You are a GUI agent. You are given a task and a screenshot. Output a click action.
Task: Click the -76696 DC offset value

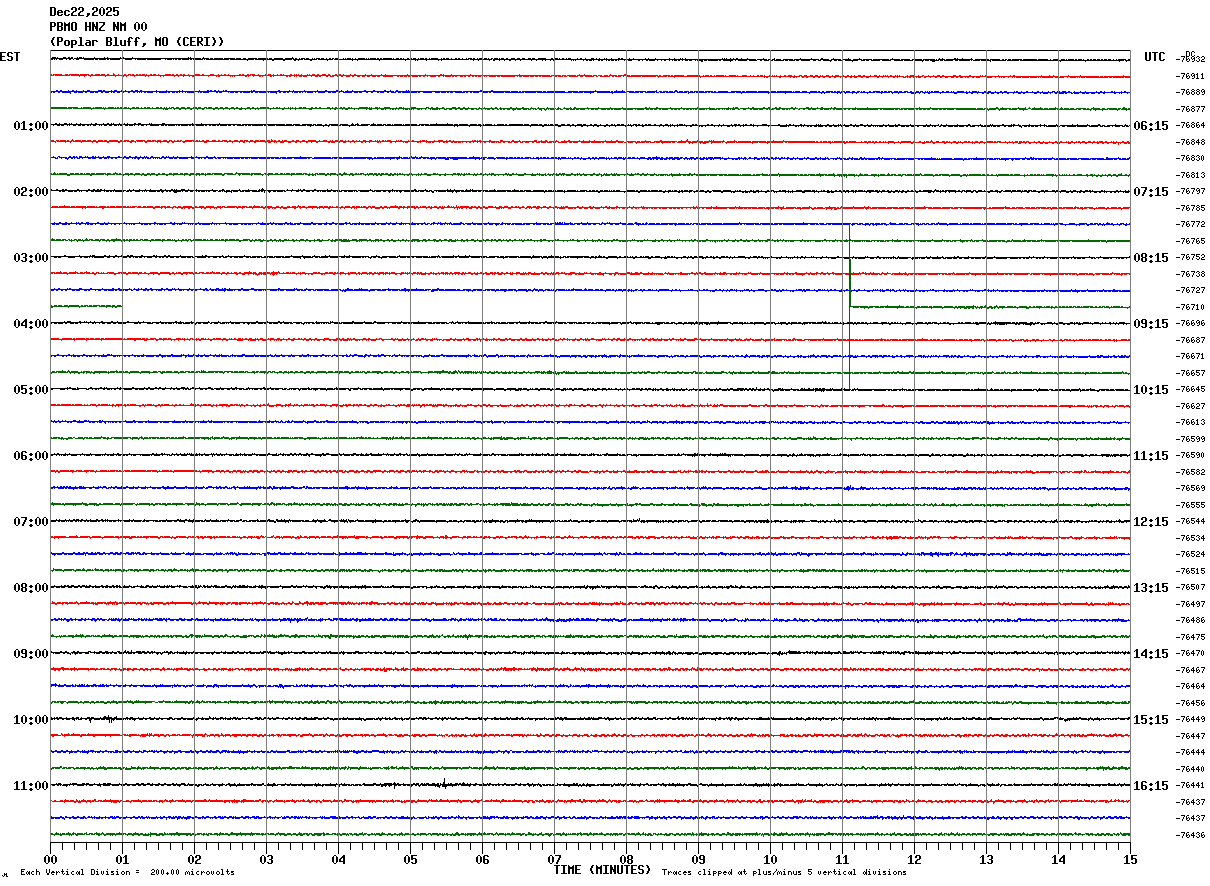pyautogui.click(x=1191, y=323)
